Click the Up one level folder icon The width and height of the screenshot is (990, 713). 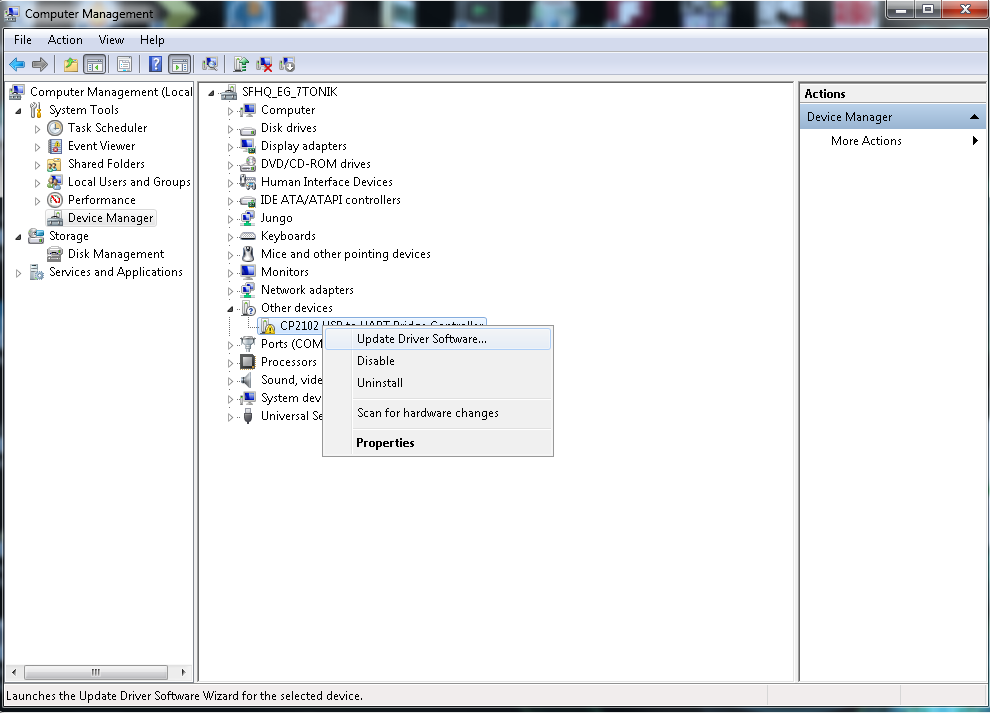point(71,64)
